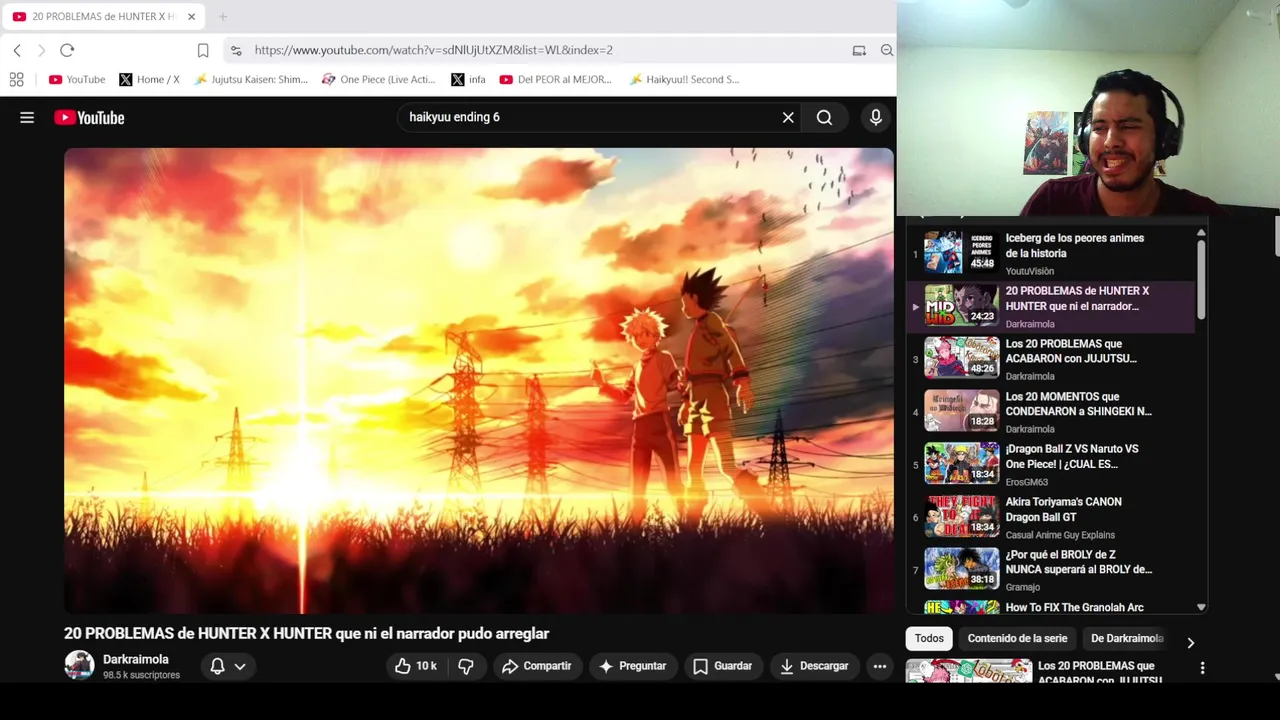The height and width of the screenshot is (720, 1280).
Task: Open the YouTube hamburger guide menu
Action: click(x=27, y=117)
